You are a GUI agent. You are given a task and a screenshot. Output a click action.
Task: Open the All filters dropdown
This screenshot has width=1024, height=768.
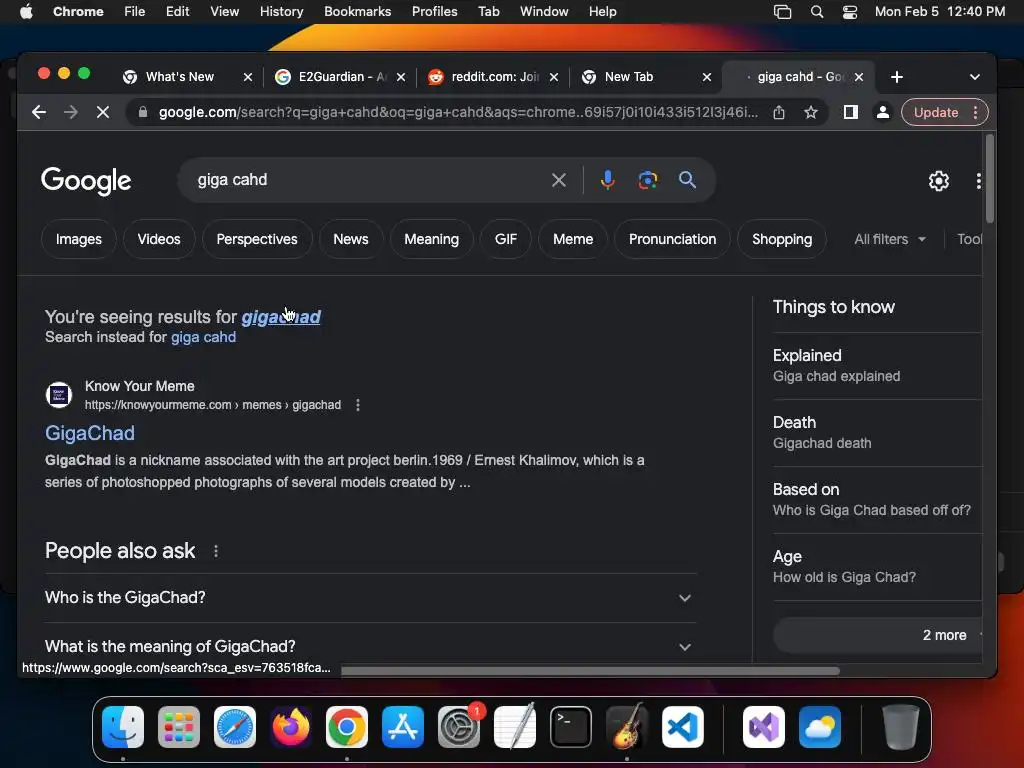pos(889,240)
